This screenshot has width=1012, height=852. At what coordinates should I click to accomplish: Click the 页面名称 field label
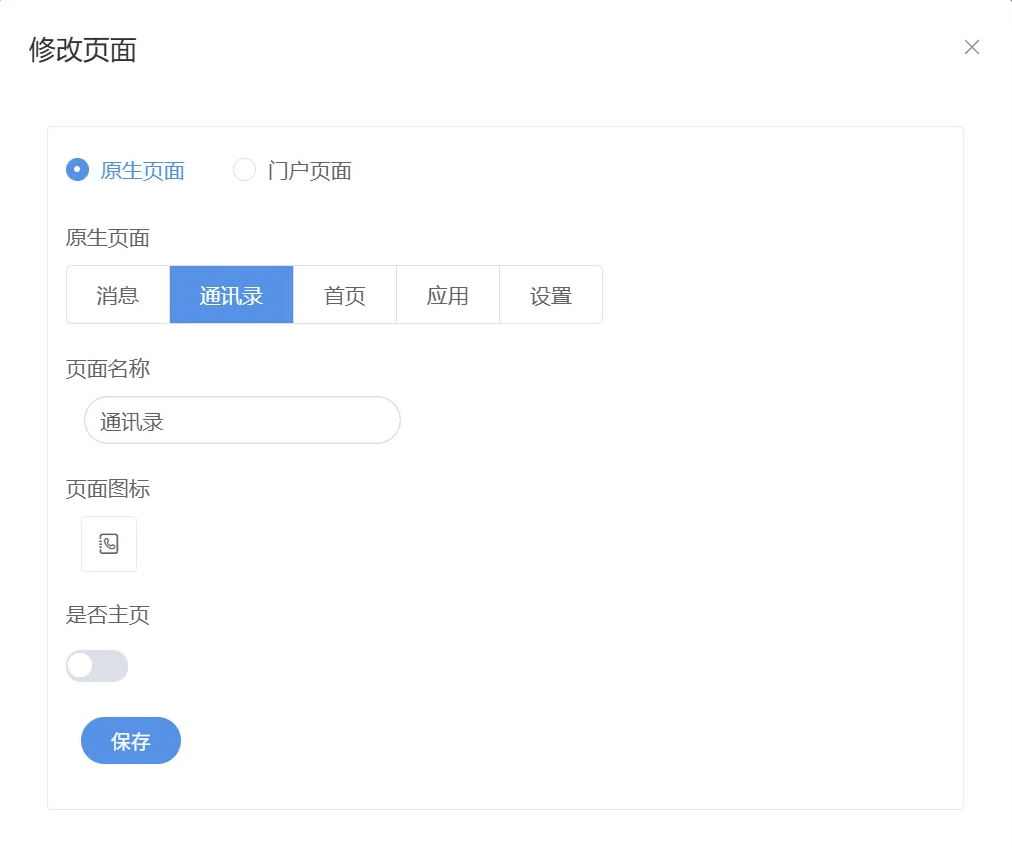coord(108,369)
